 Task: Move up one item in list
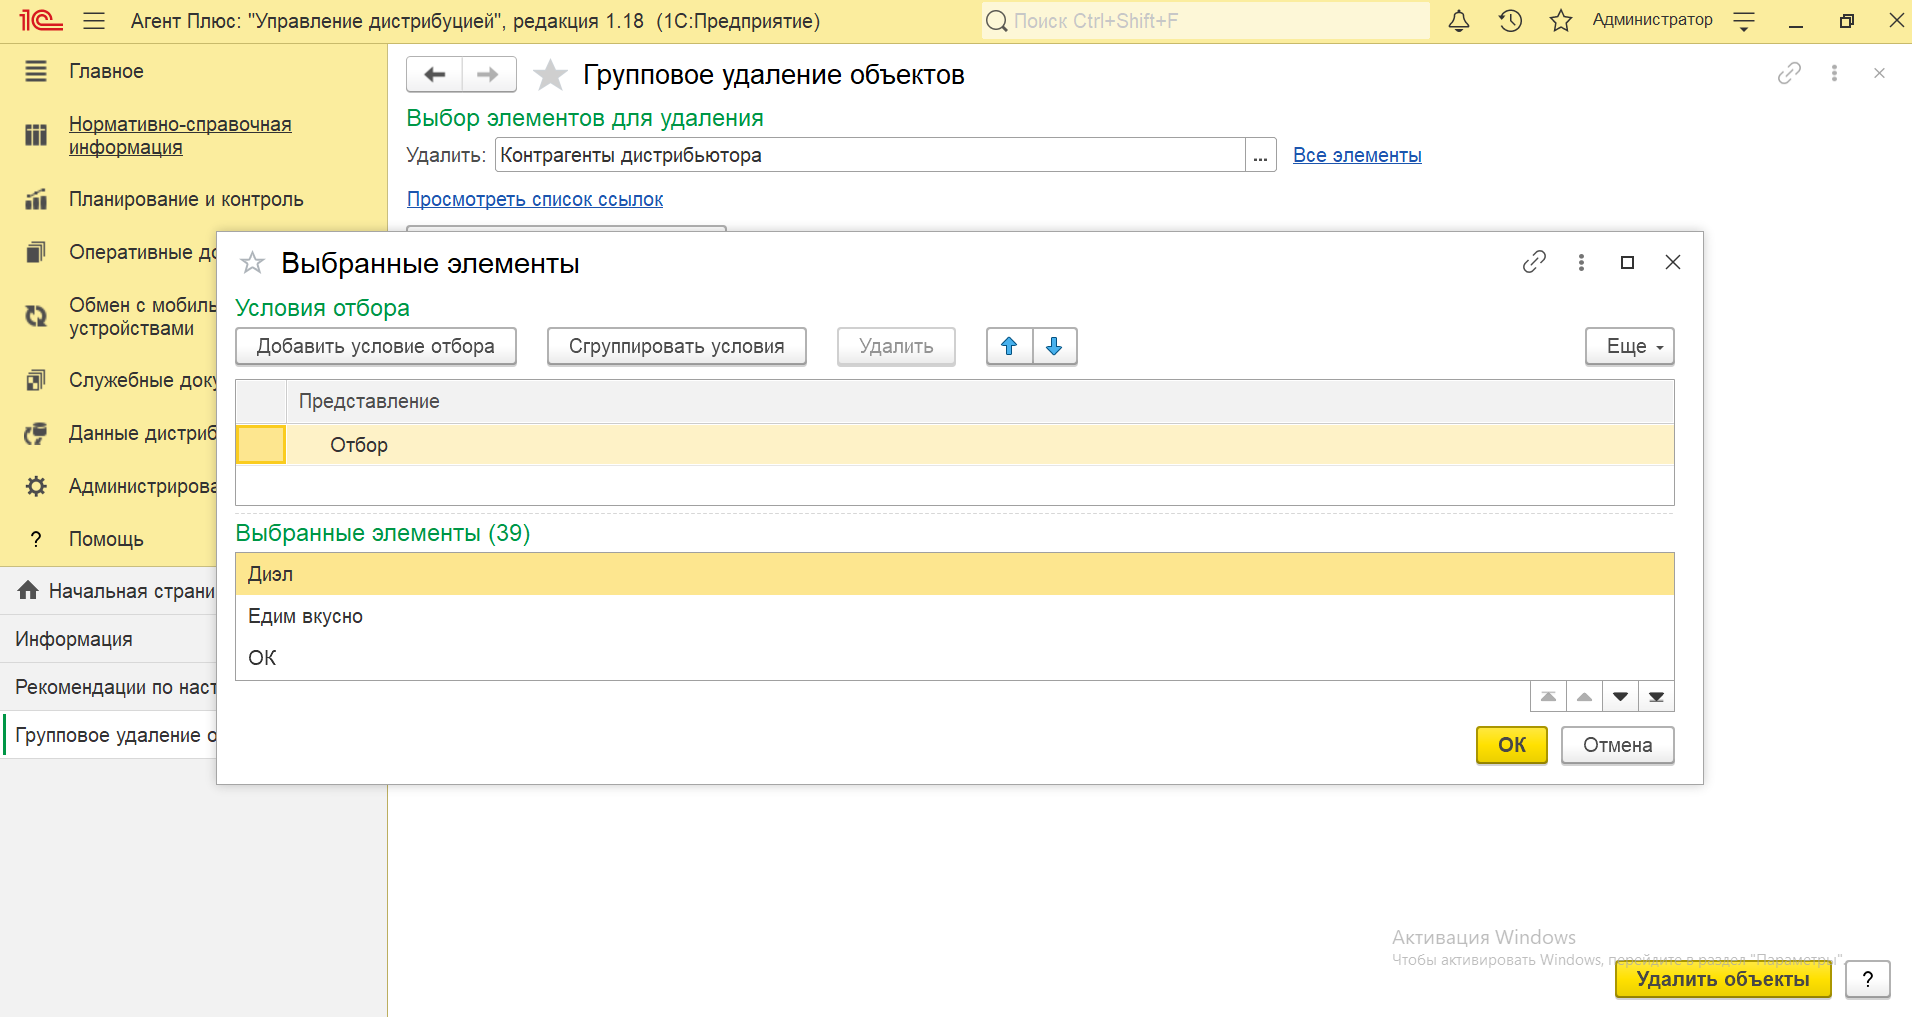click(1585, 696)
